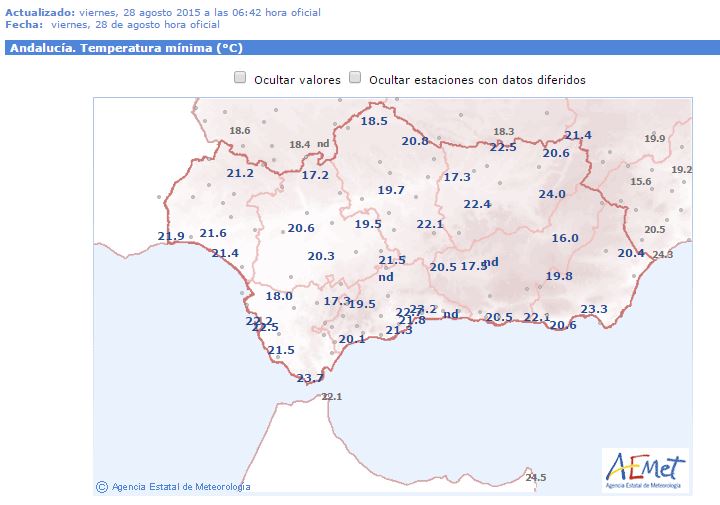The height and width of the screenshot is (505, 720).
Task: Select the 21.9 coastal station value
Action: point(171,236)
